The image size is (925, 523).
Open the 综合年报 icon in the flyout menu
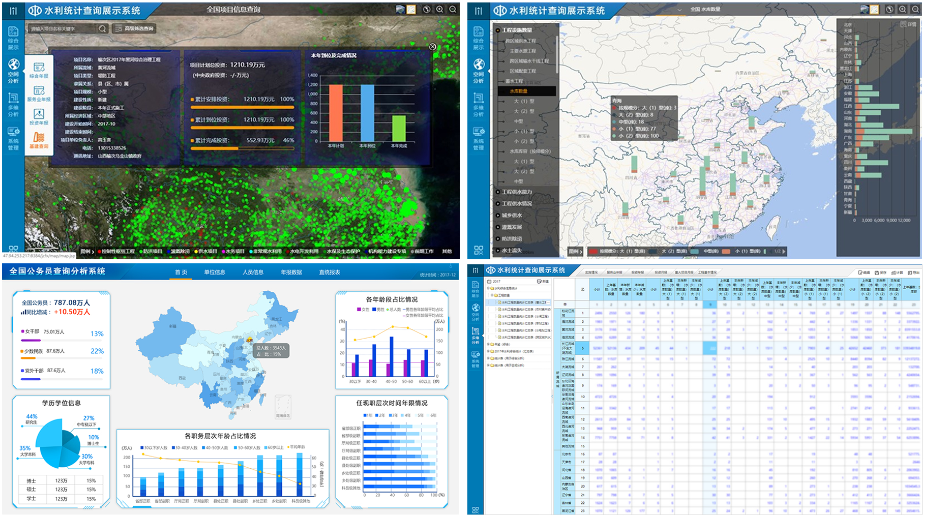coord(41,69)
